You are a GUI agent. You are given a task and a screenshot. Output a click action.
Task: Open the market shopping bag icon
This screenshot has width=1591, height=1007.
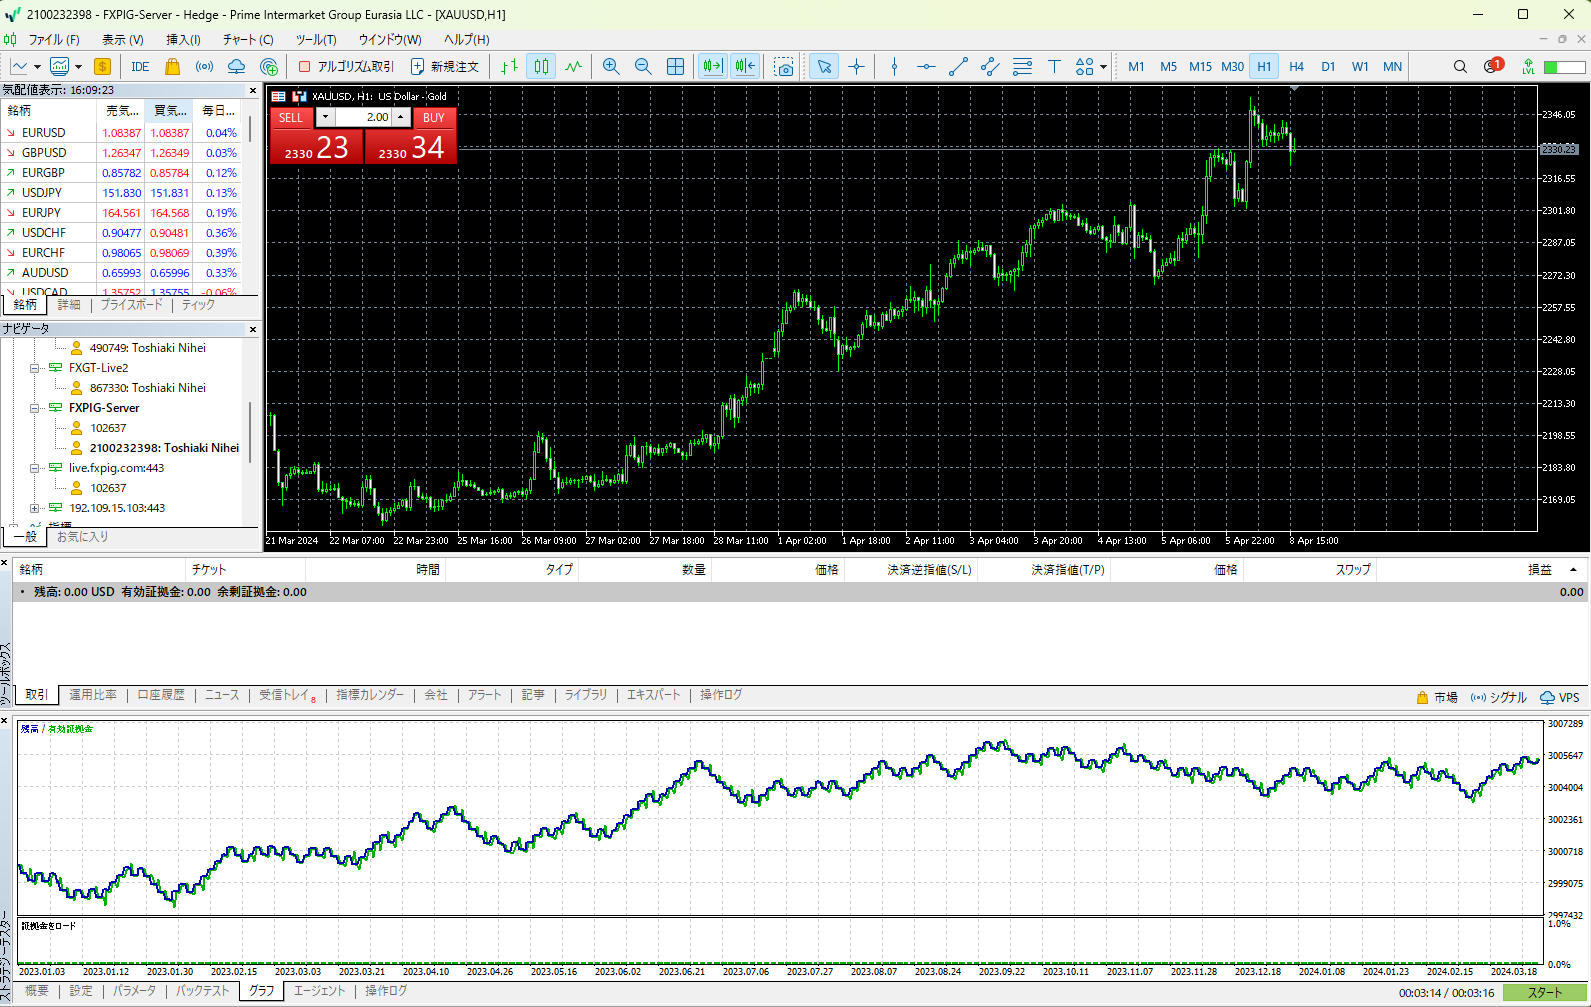click(172, 67)
